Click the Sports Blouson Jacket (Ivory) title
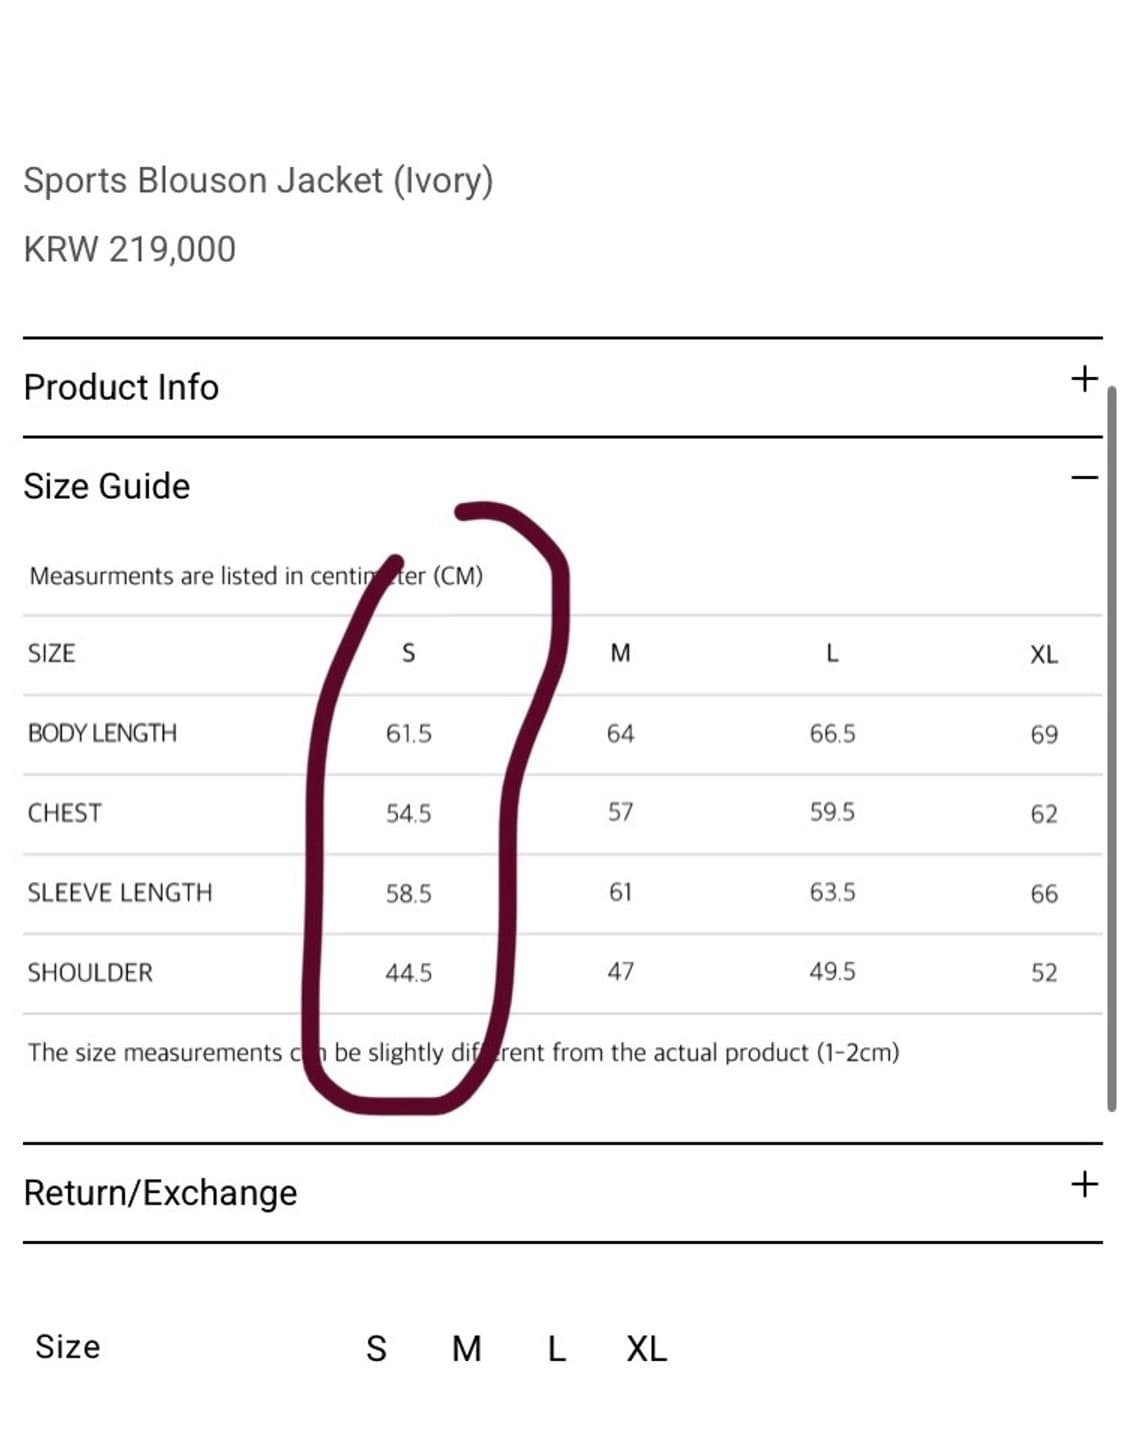The width and height of the screenshot is (1125, 1430). (x=258, y=180)
